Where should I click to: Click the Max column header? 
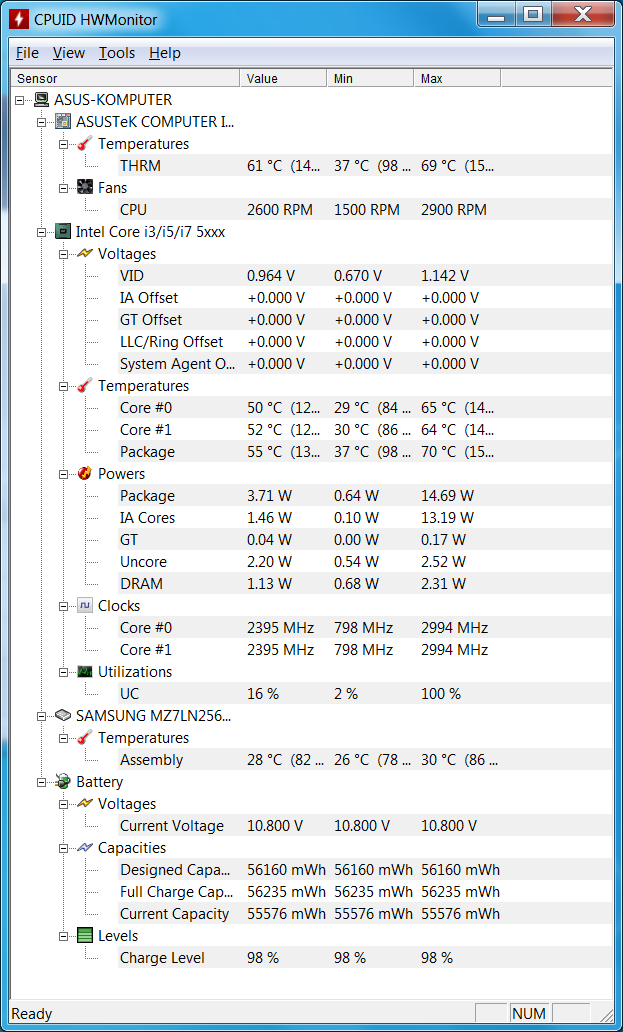457,78
